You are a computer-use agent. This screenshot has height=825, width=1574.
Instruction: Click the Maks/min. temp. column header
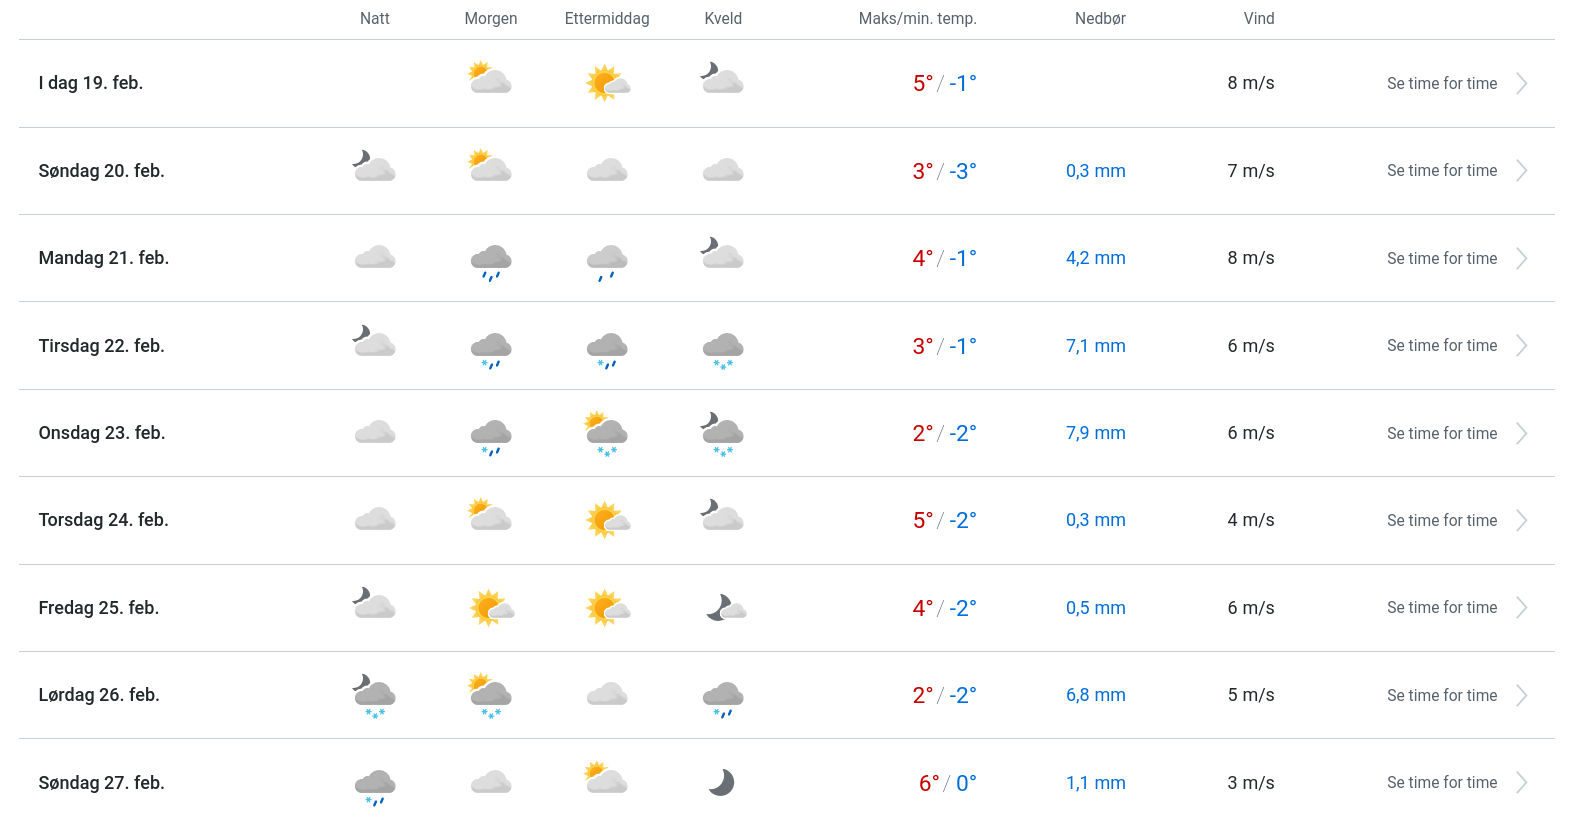click(x=917, y=18)
